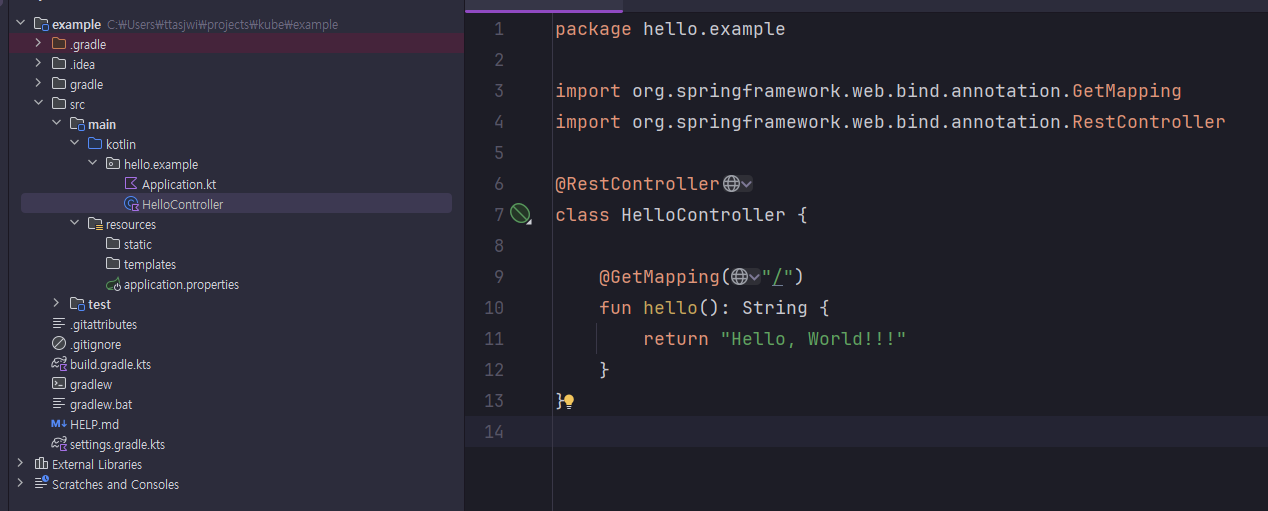Viewport: 1268px width, 511px height.
Task: Collapse the resources folder chevron
Action: coord(75,224)
